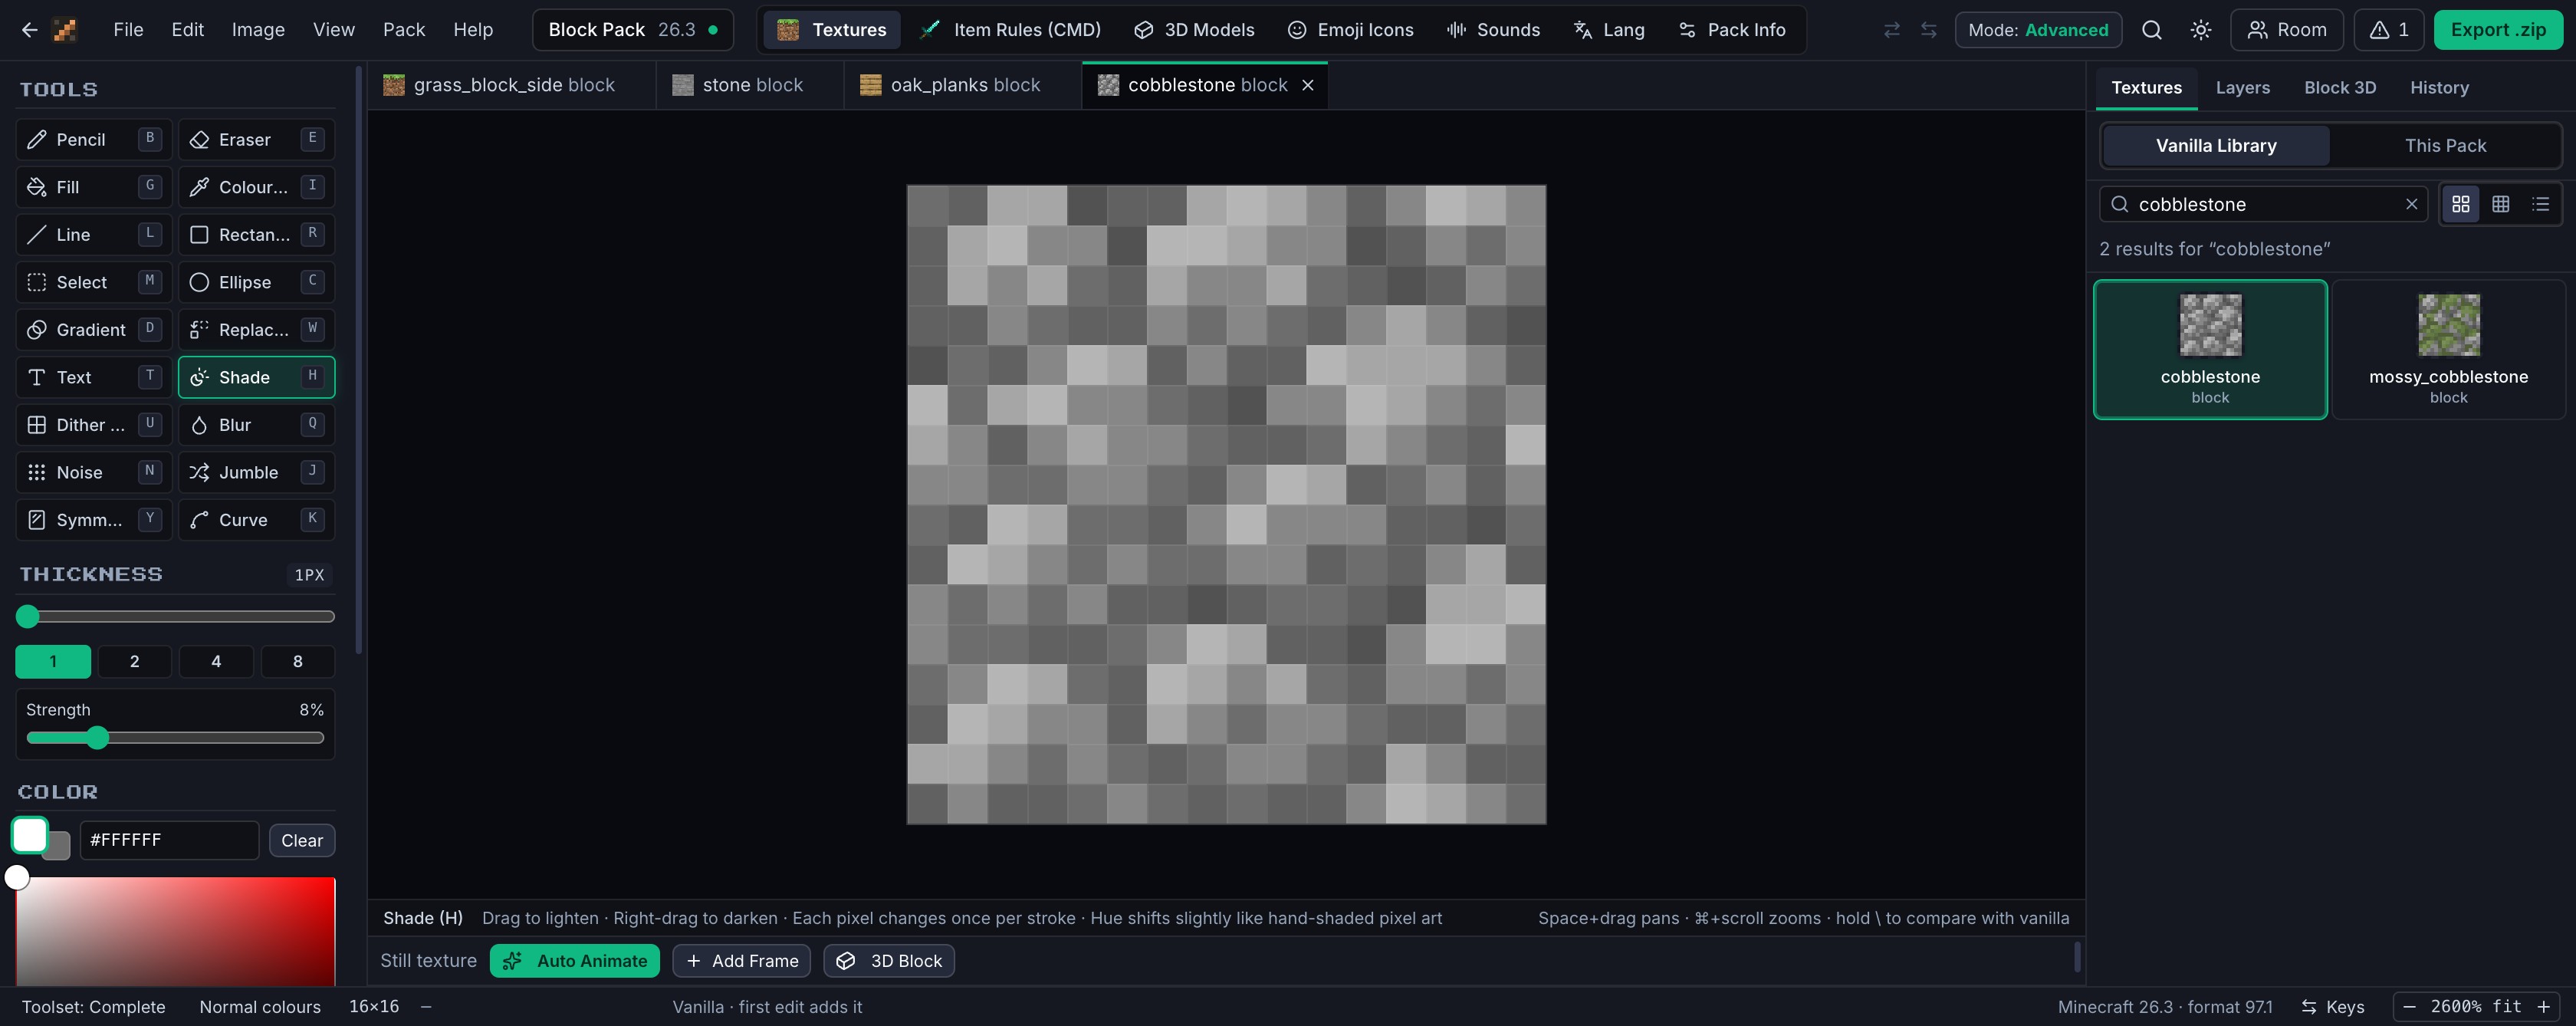This screenshot has height=1026, width=2576.
Task: Click the cobblestone search input field
Action: [2264, 204]
